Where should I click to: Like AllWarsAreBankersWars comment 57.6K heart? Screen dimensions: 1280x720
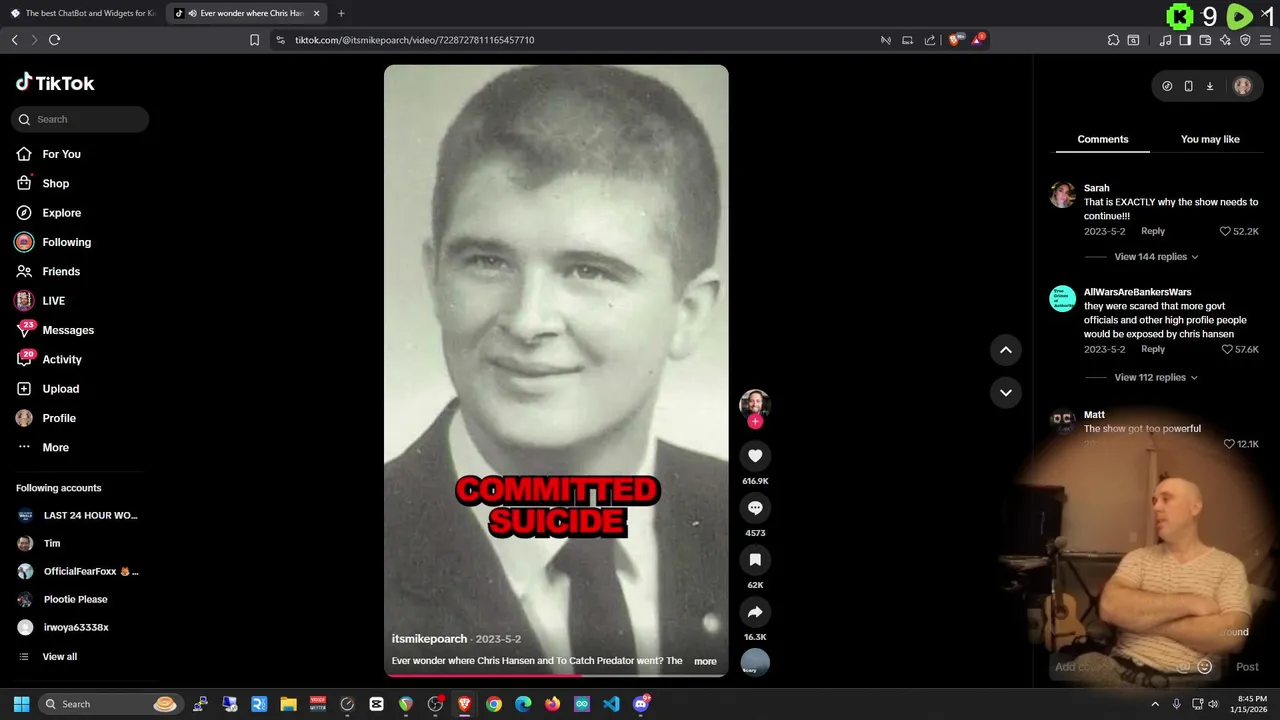(1227, 349)
